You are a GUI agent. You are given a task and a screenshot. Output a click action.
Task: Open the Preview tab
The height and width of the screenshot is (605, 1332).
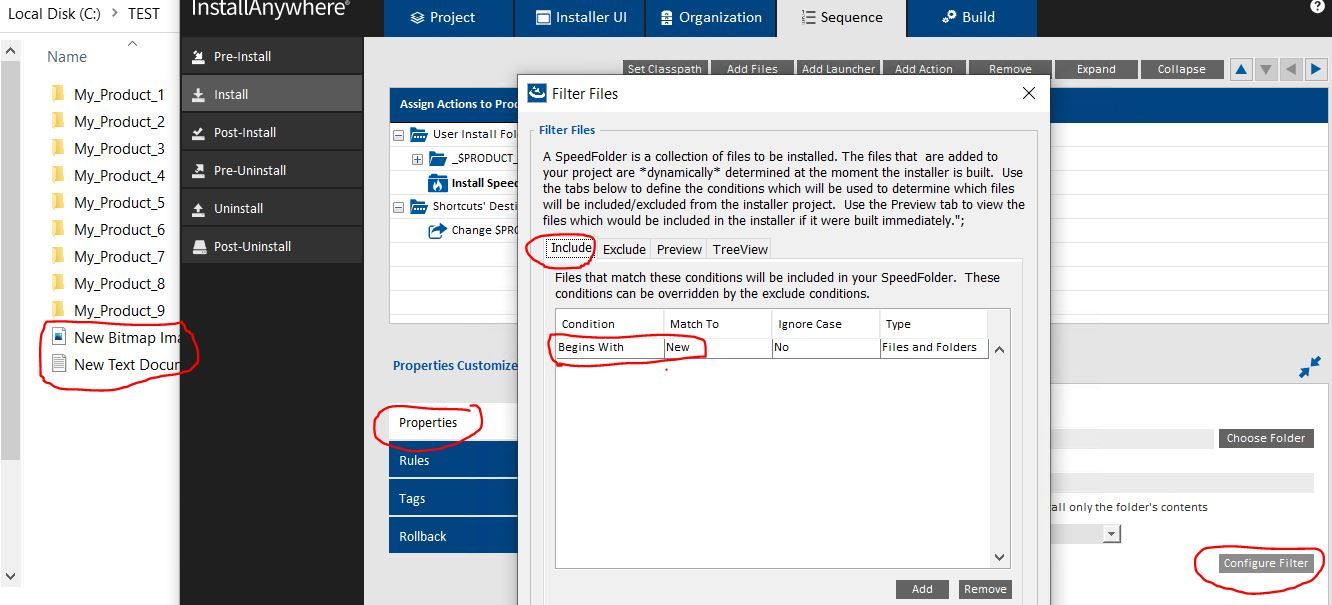click(x=679, y=249)
